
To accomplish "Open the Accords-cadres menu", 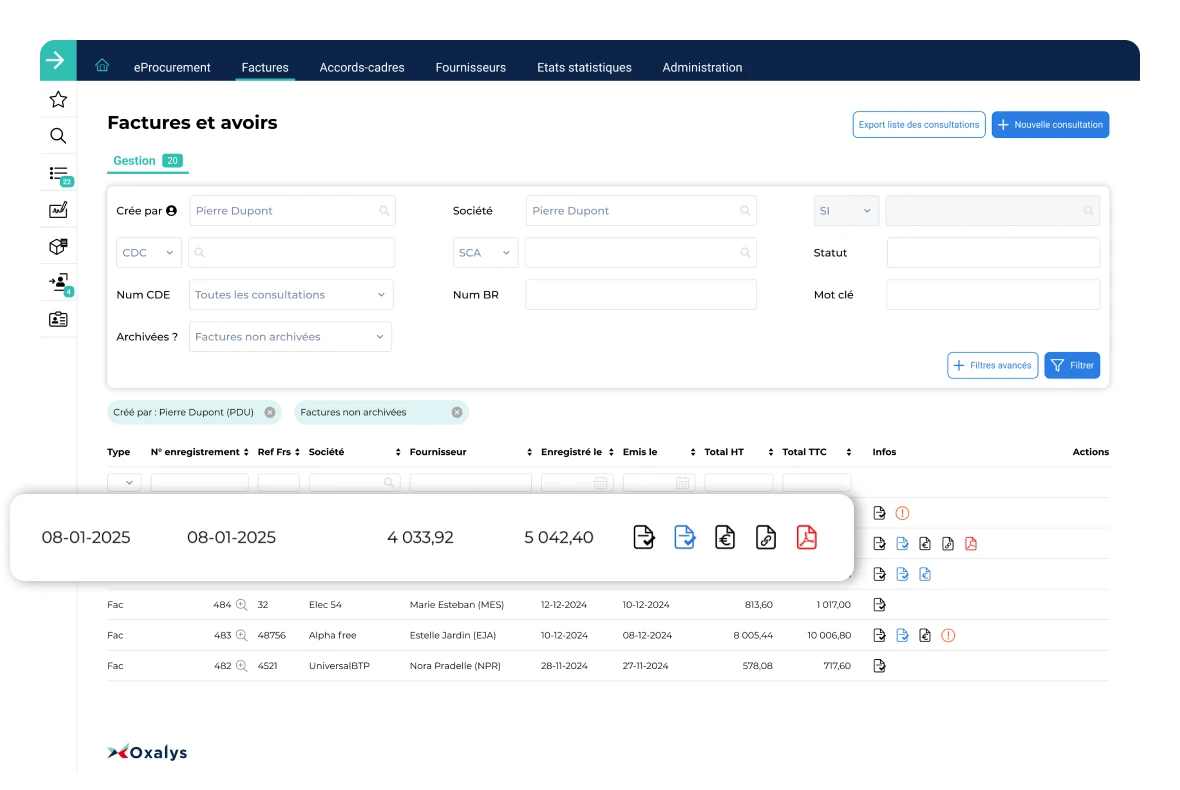I will [x=362, y=68].
